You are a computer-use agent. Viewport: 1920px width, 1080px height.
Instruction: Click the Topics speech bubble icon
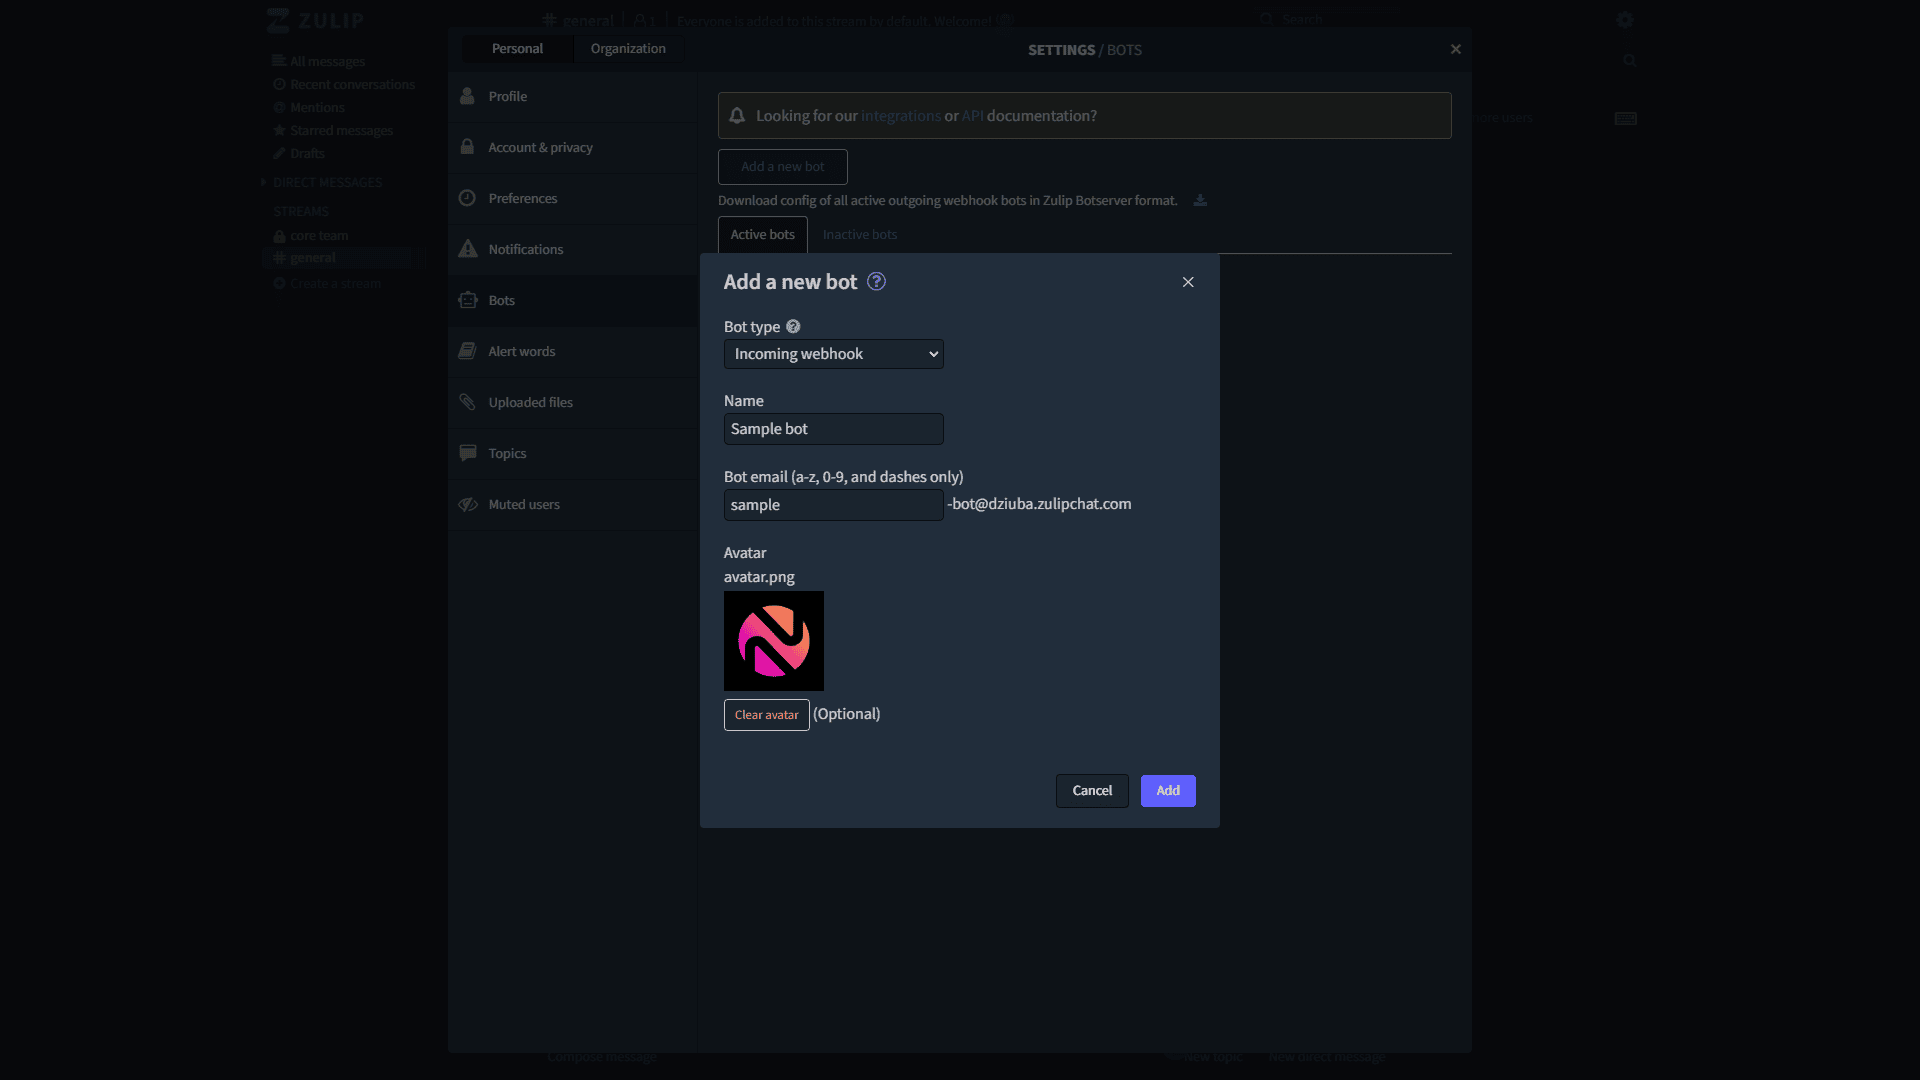point(467,453)
